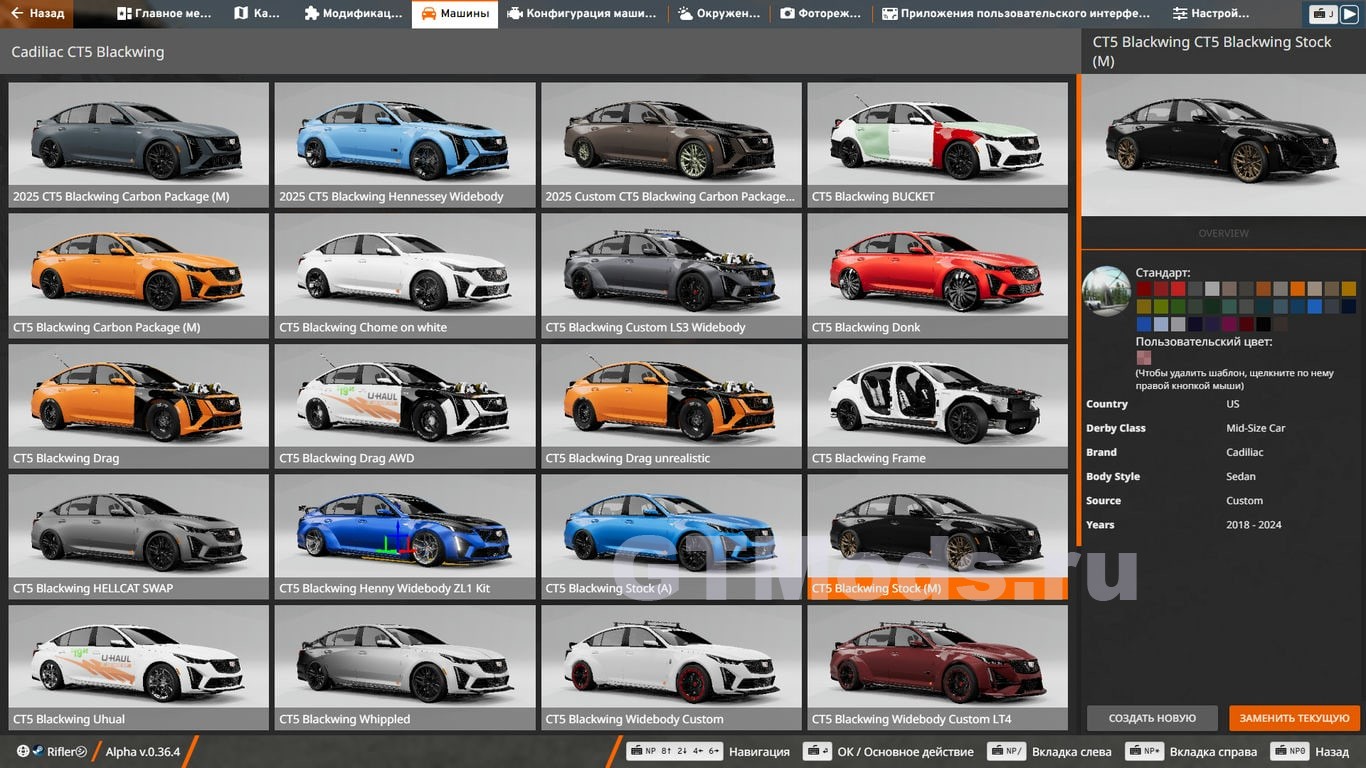Choose CT5 Blackwing Stock (A)
This screenshot has width=1366, height=768.
[671, 536]
